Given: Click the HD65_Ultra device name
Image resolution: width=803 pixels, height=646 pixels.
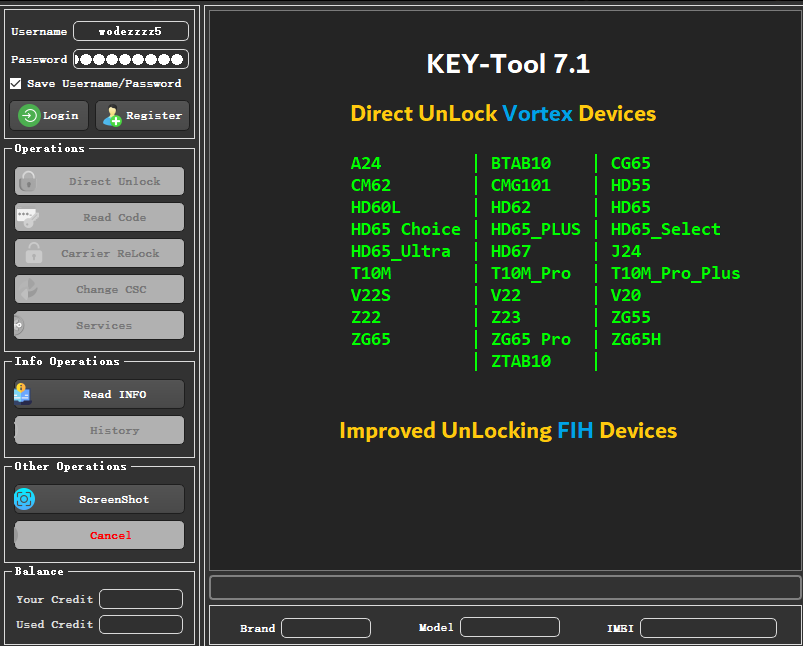Looking at the screenshot, I should click(x=400, y=252).
